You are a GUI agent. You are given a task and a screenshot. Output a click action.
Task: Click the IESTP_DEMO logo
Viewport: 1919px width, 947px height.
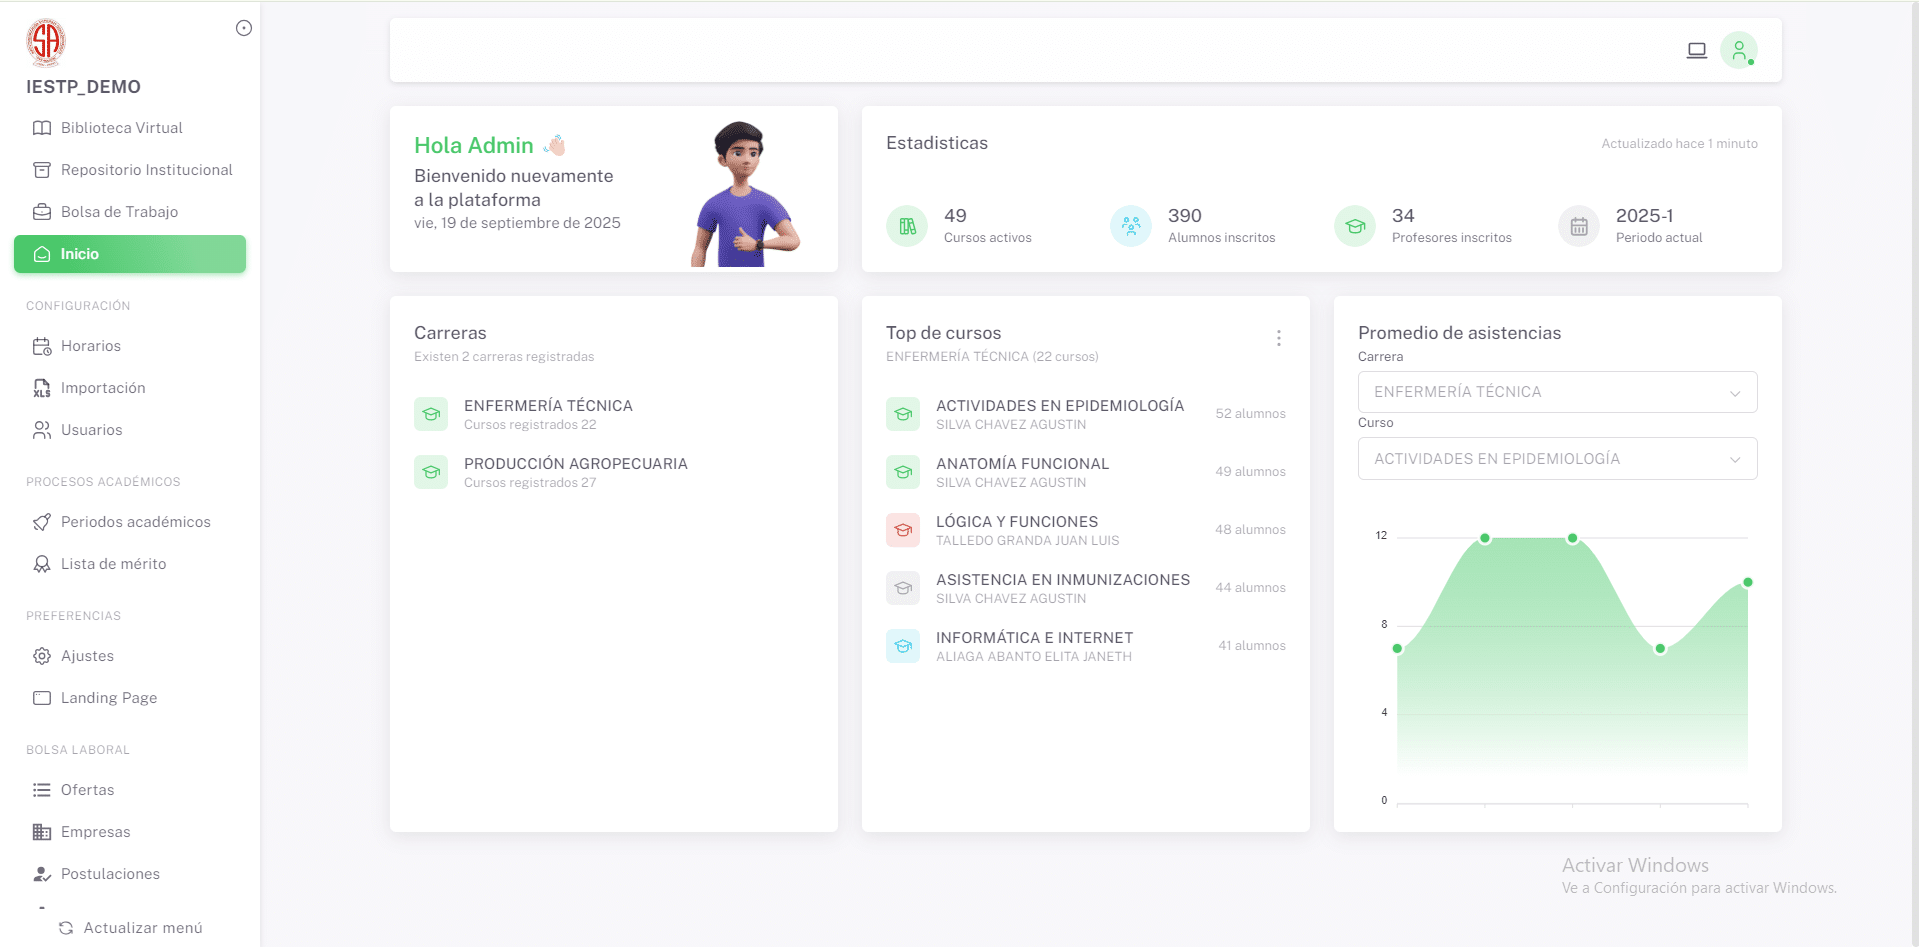click(x=46, y=42)
